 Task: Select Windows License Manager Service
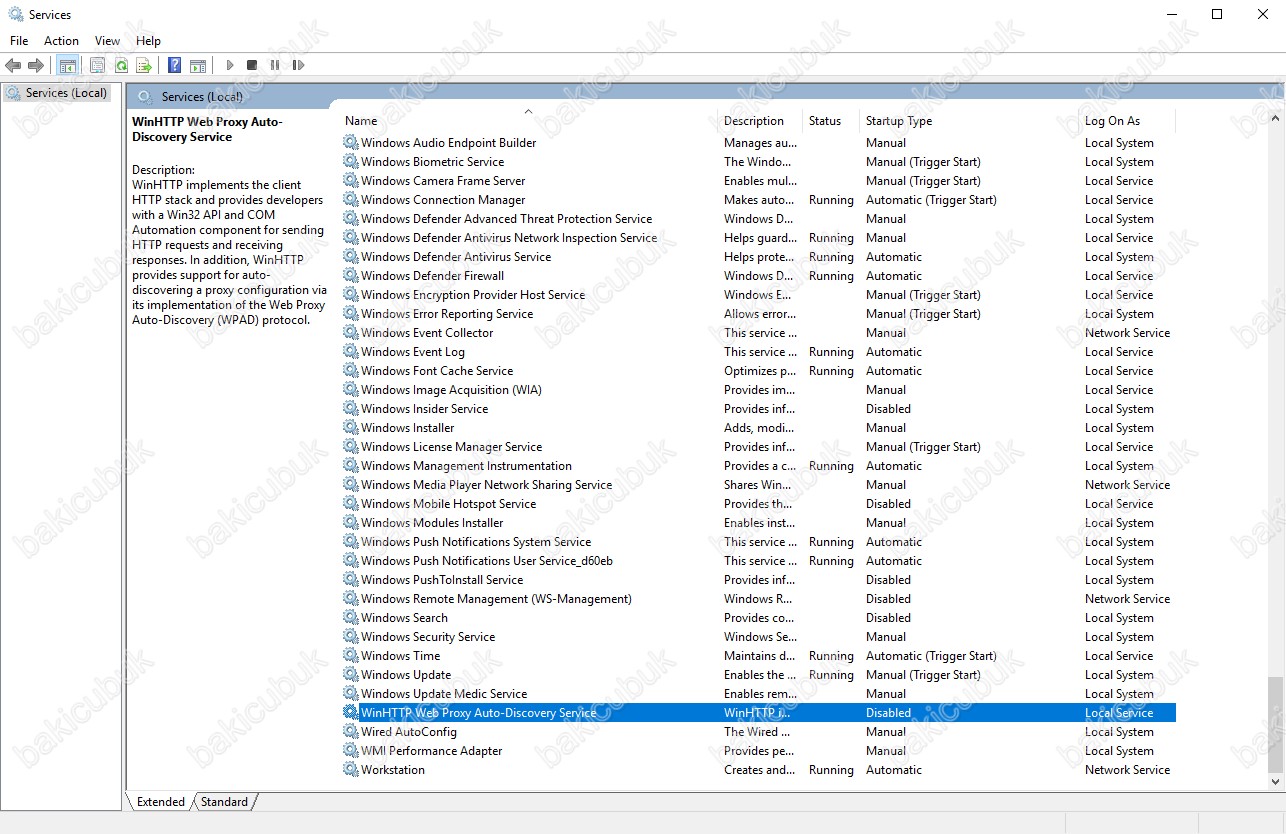pyautogui.click(x=759, y=447)
